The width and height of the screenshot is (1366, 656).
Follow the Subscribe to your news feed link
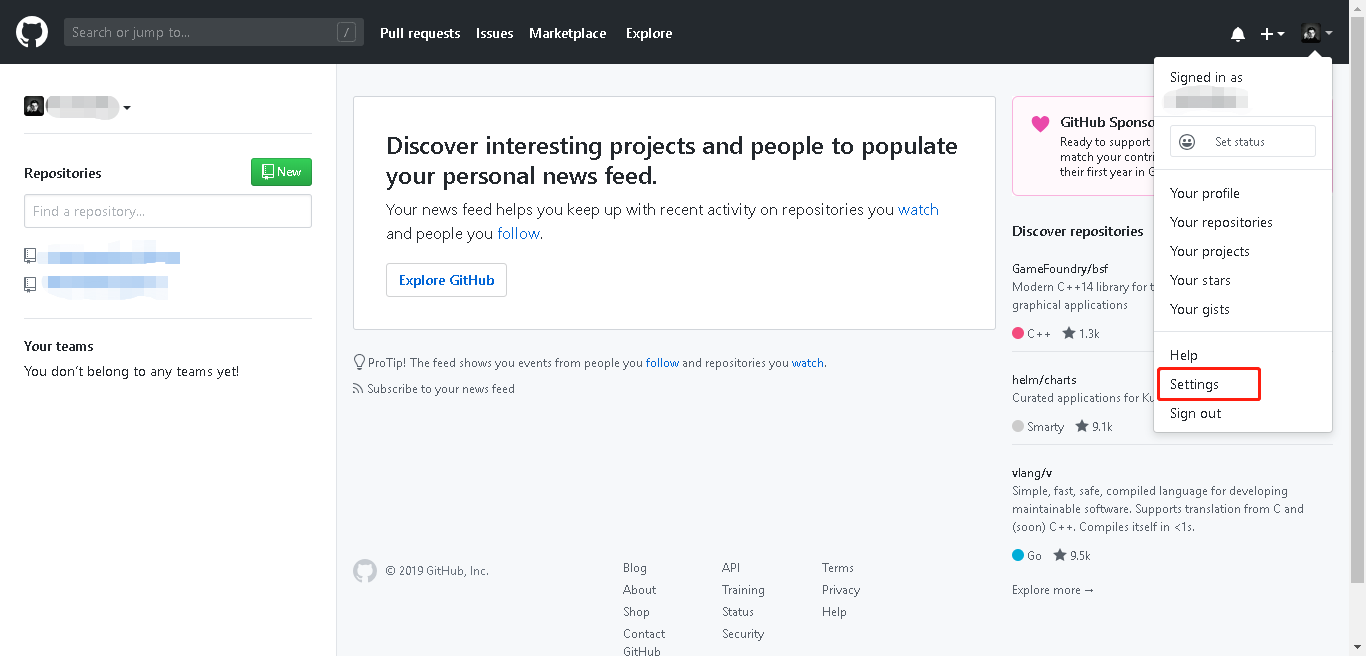coord(440,389)
